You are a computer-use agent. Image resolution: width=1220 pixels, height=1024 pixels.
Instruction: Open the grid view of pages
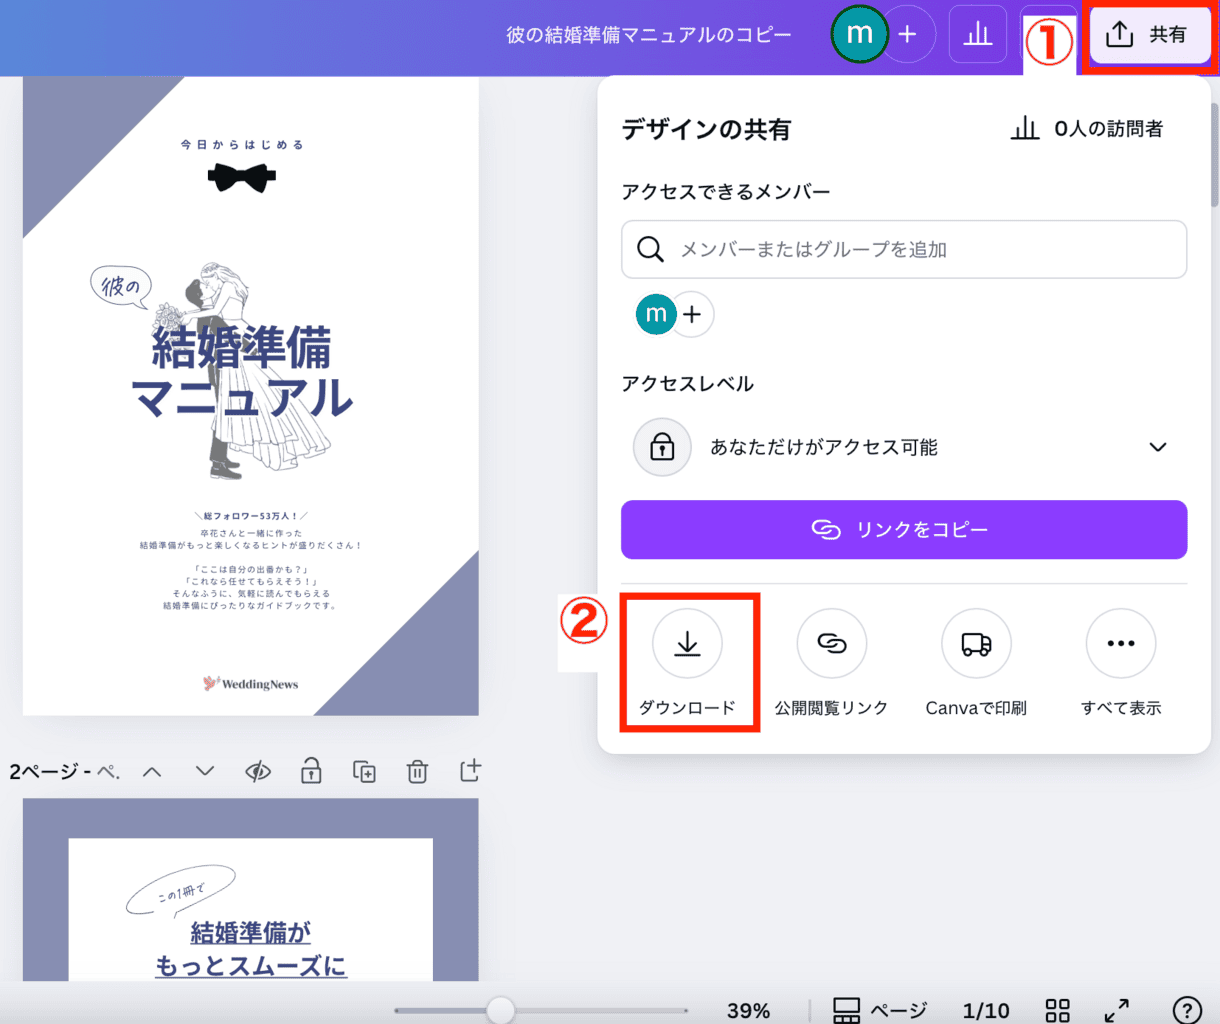pos(1057,1010)
